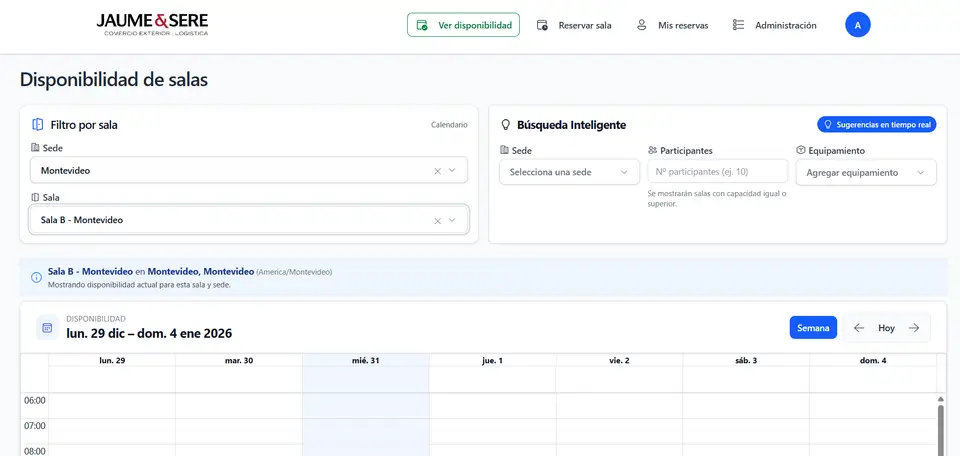Go to the previous week arrow
This screenshot has width=960, height=456.
(x=858, y=328)
